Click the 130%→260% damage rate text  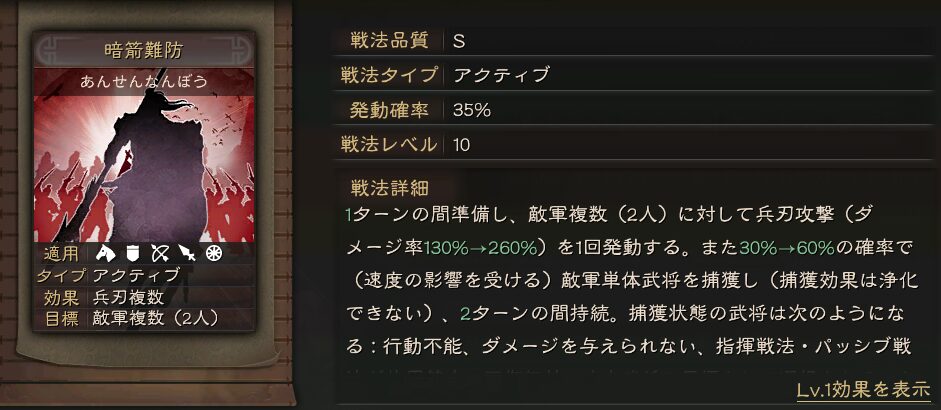(x=481, y=246)
